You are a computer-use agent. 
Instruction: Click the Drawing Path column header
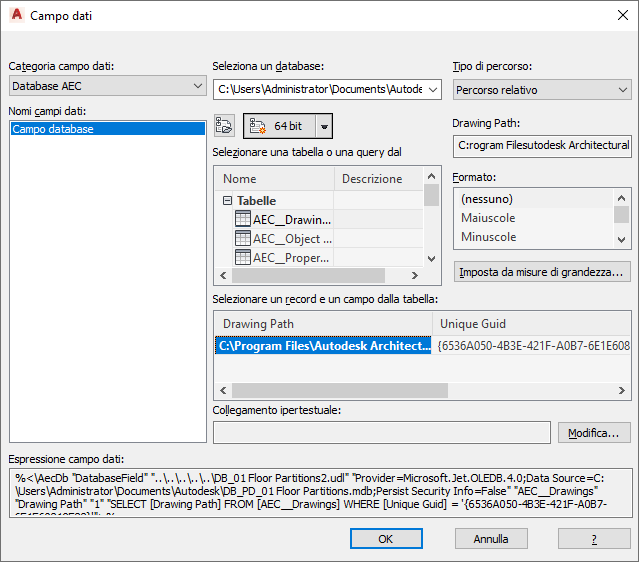tap(323, 324)
